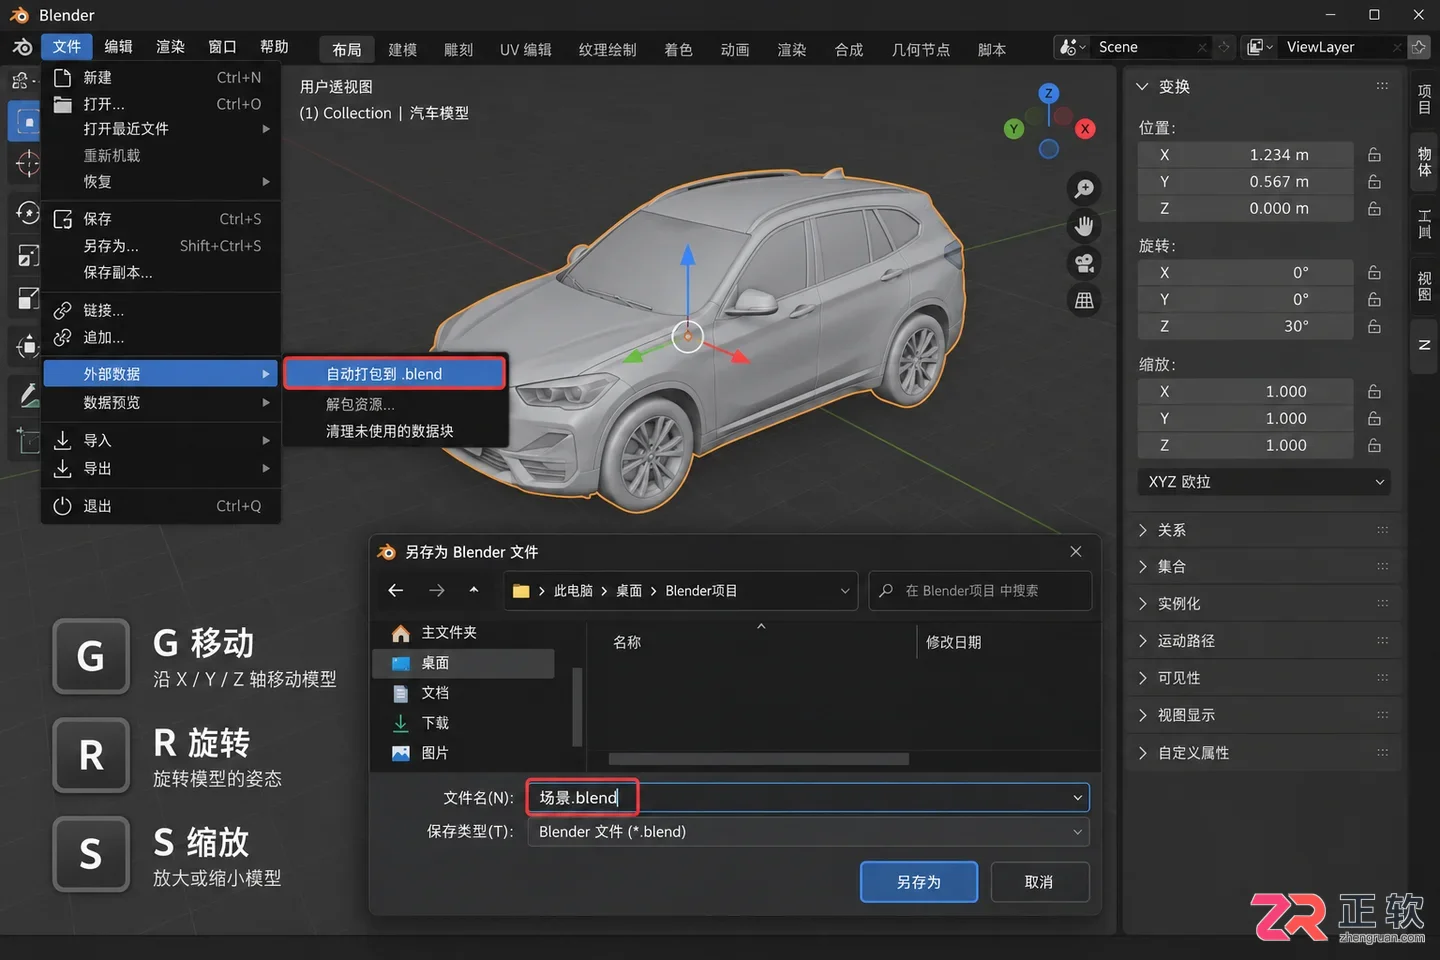Go up one folder level in dialog
This screenshot has width=1440, height=960.
[x=474, y=590]
